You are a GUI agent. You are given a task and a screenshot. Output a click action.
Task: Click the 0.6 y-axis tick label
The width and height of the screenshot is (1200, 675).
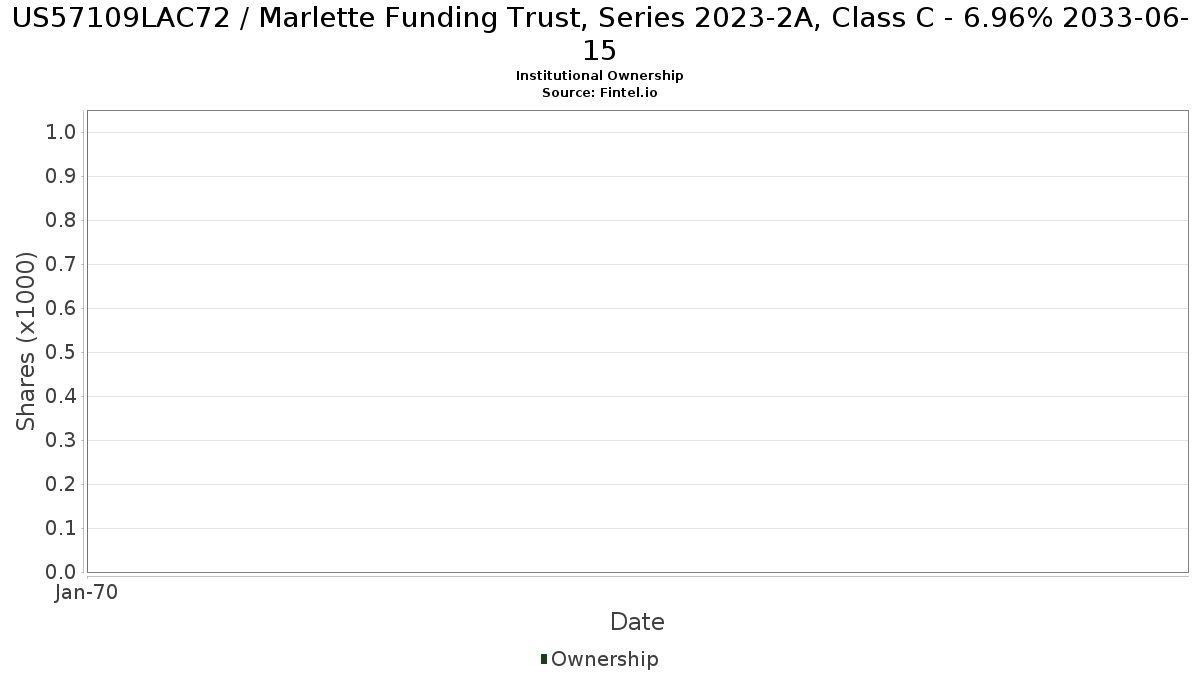pyautogui.click(x=62, y=308)
